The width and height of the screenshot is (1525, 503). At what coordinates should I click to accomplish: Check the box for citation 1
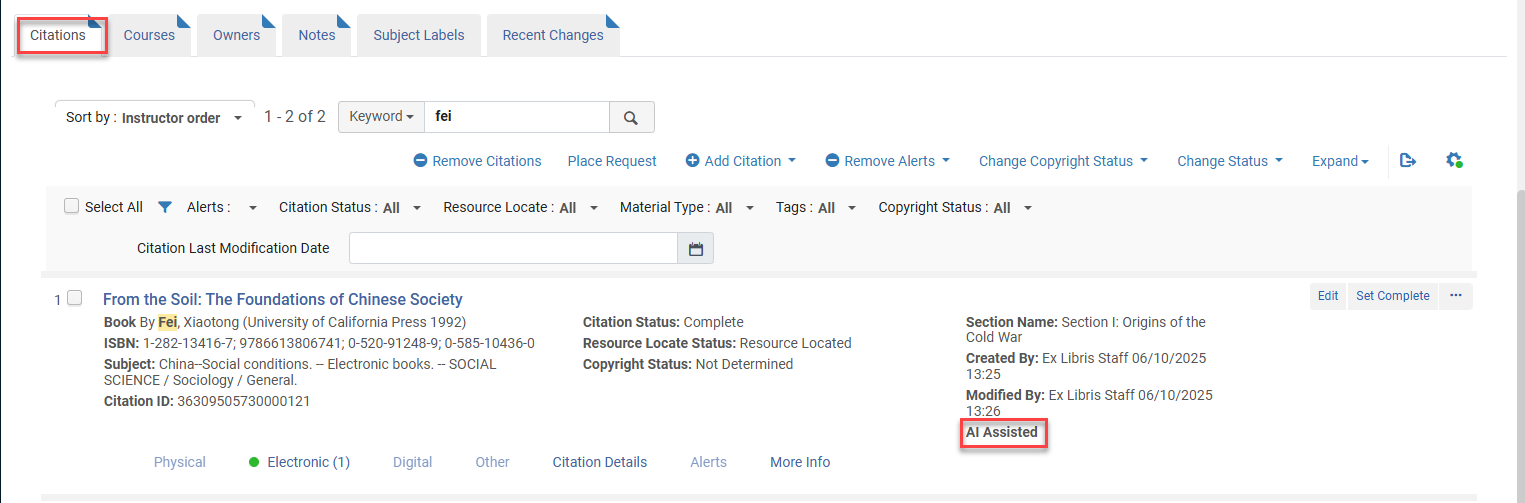point(74,298)
